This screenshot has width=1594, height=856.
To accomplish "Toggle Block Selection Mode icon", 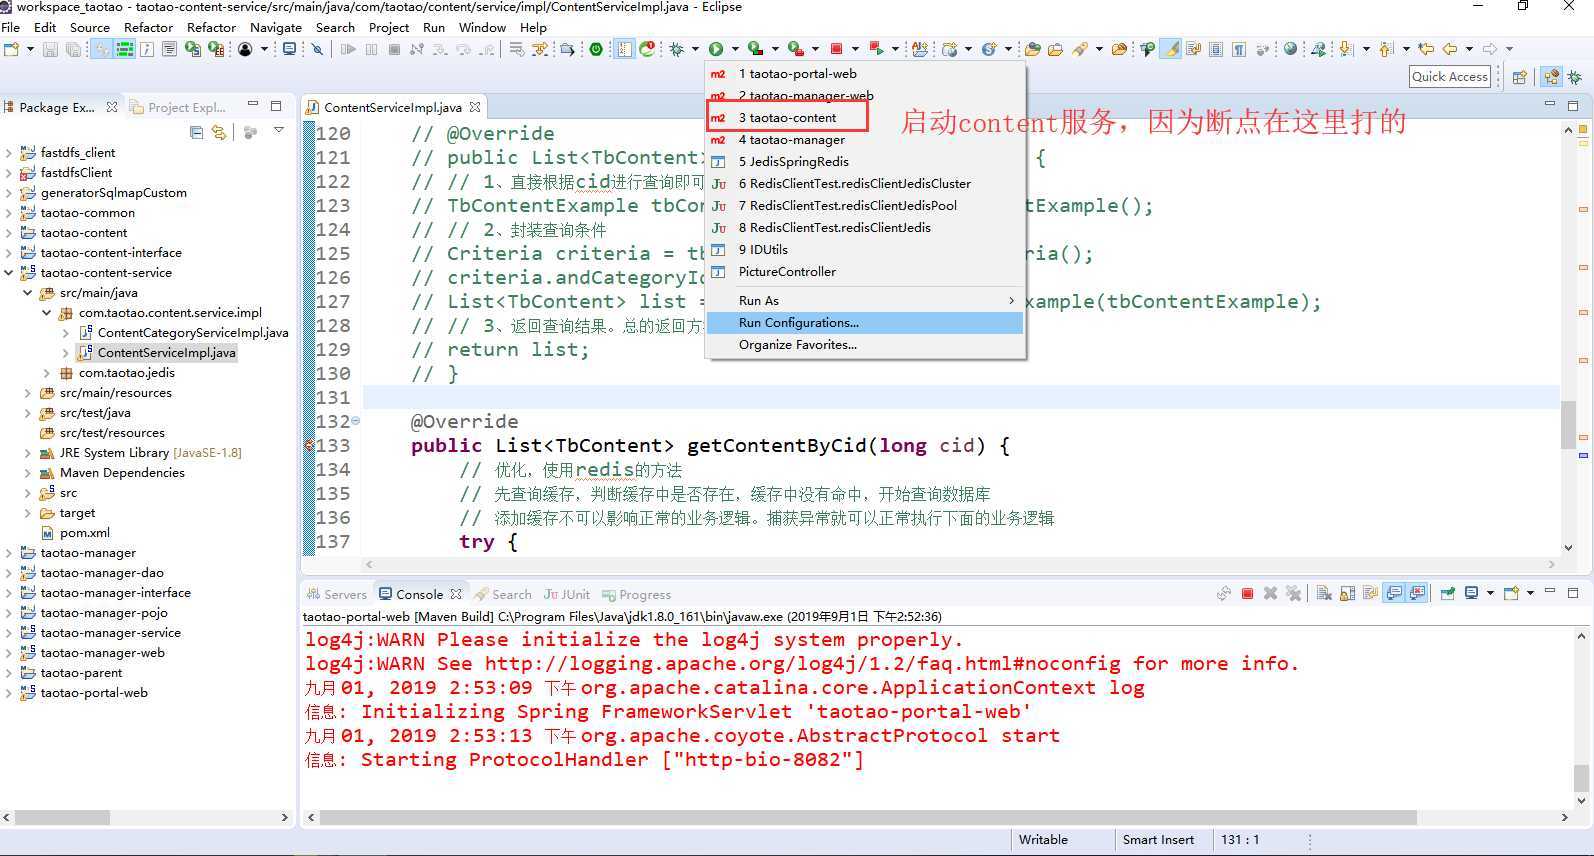I will coord(1216,49).
